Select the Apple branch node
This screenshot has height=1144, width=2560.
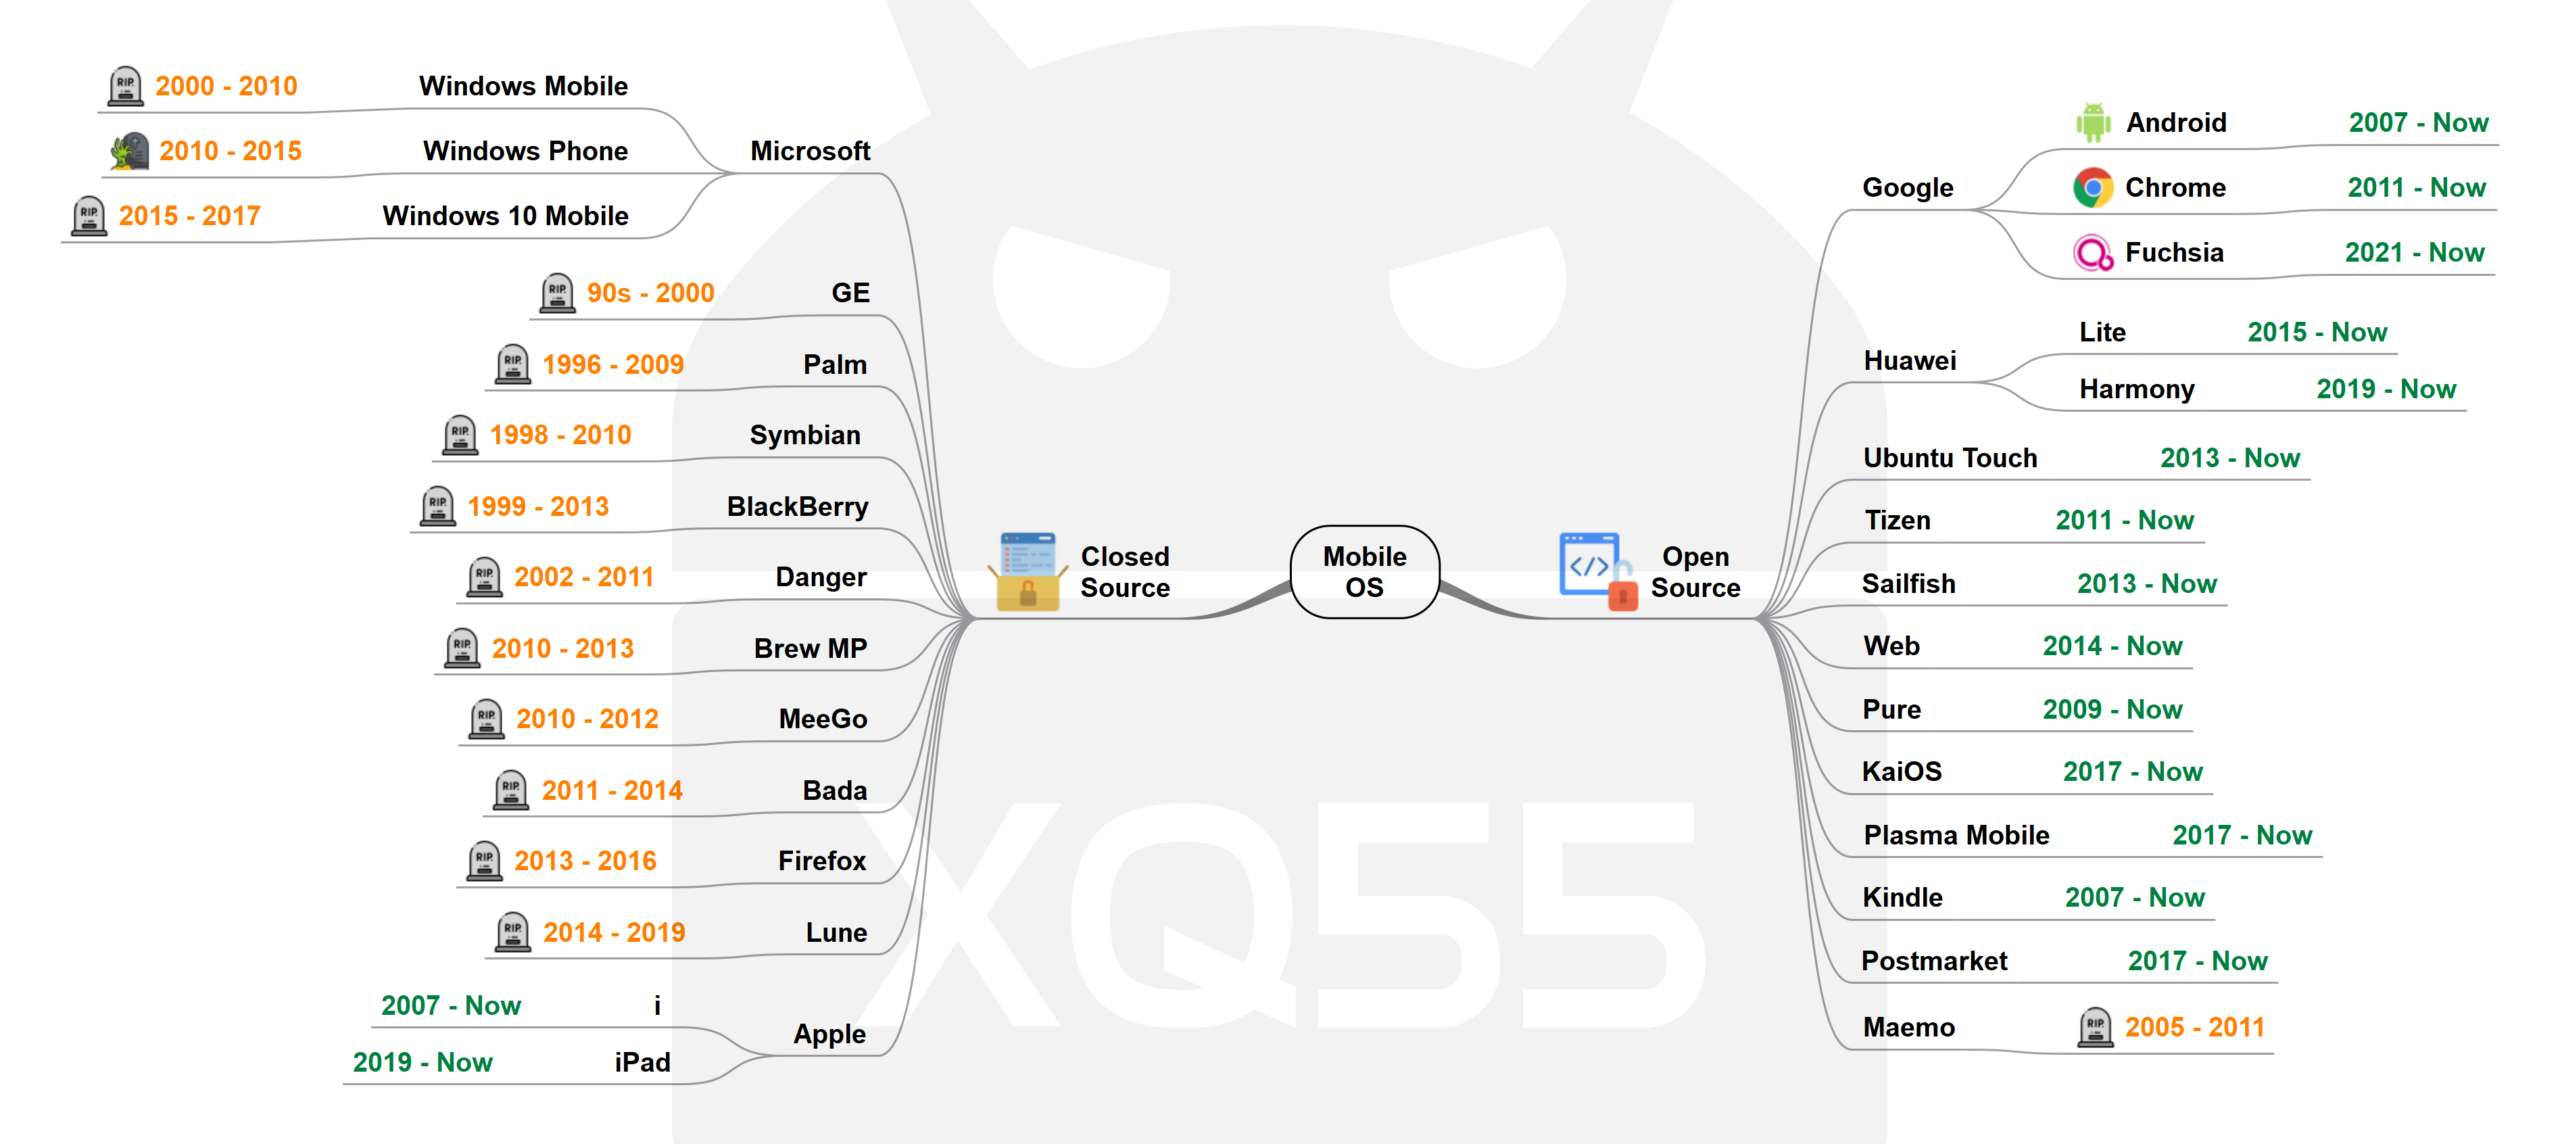[829, 1034]
